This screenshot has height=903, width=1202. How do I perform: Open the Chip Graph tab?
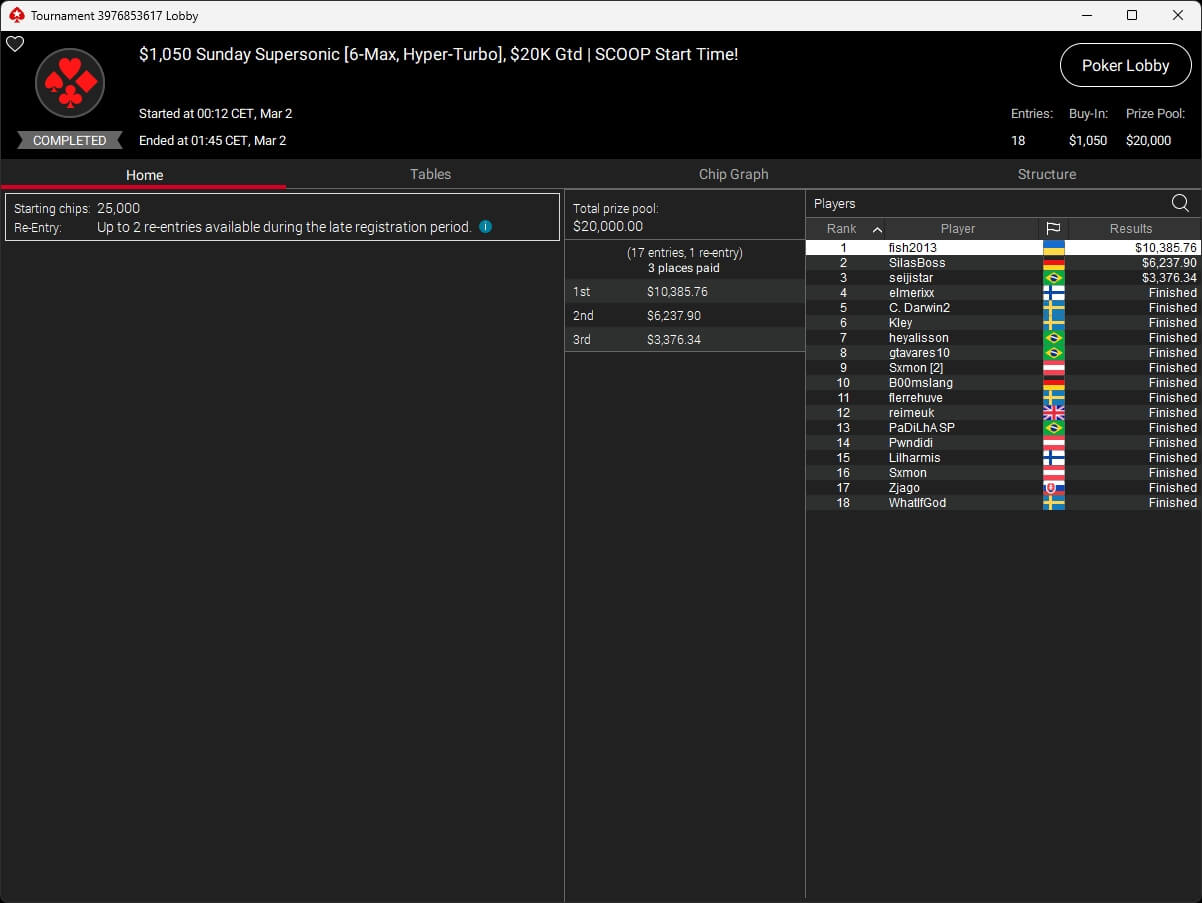(x=733, y=174)
